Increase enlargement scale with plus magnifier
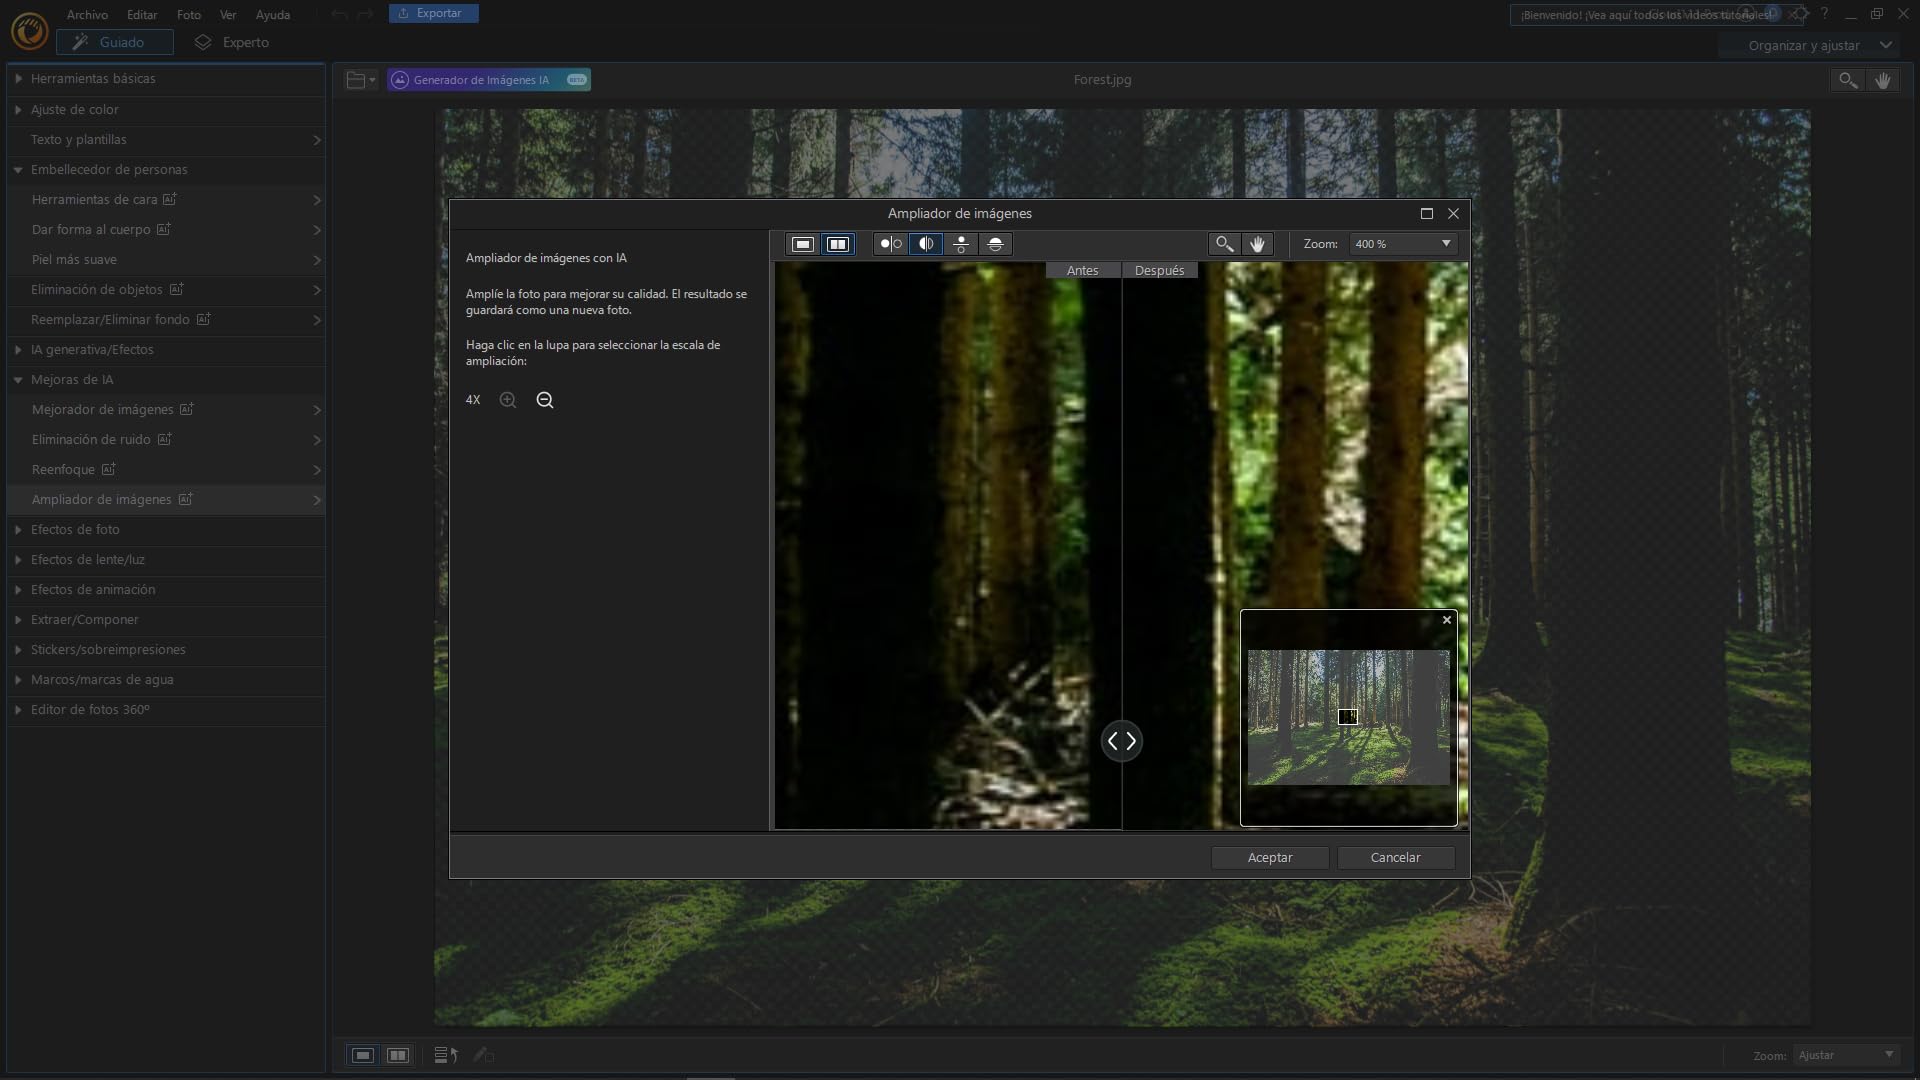Viewport: 1920px width, 1080px height. tap(508, 400)
